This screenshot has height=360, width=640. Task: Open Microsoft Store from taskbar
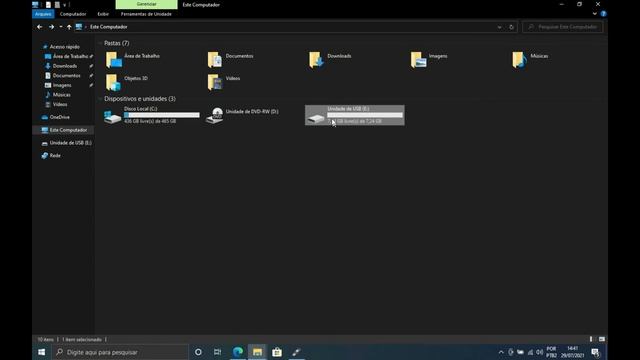click(277, 352)
